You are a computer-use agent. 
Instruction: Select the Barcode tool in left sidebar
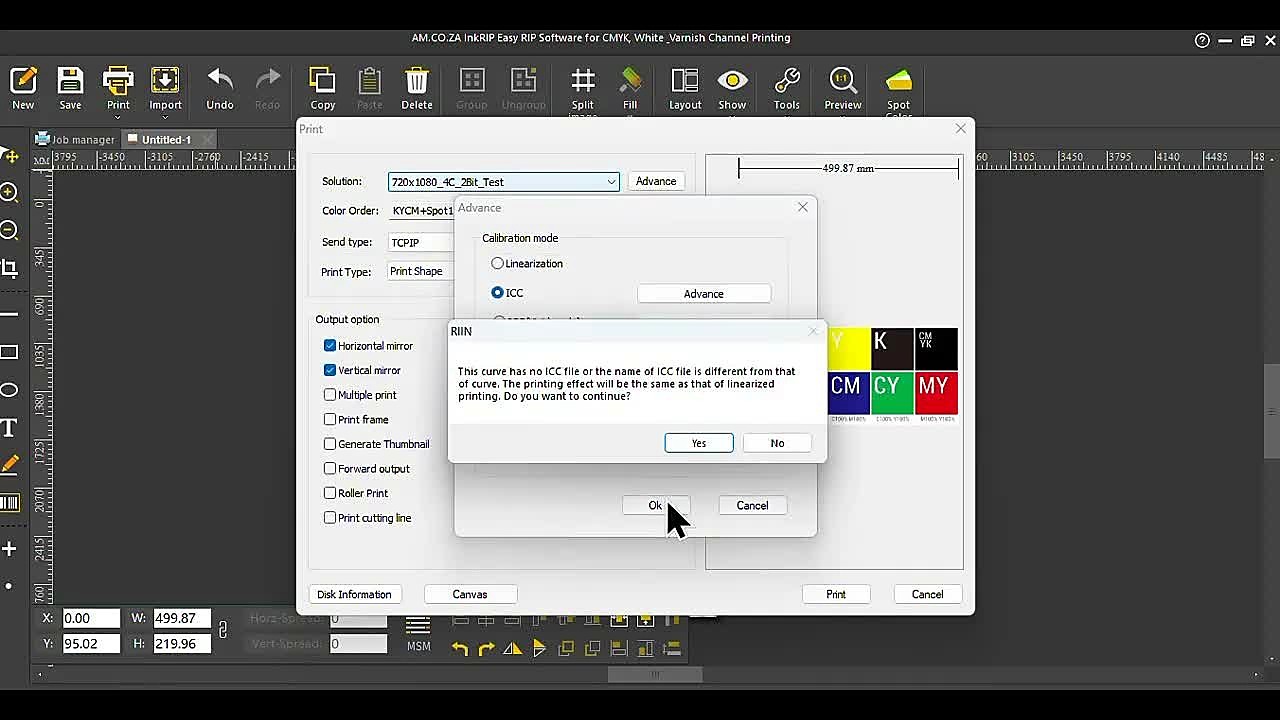(x=9, y=503)
